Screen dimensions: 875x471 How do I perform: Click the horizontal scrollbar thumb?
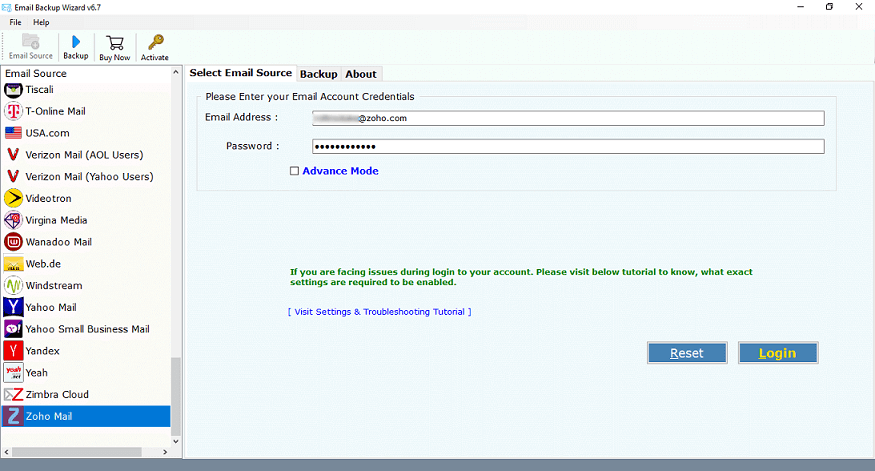tap(77, 452)
